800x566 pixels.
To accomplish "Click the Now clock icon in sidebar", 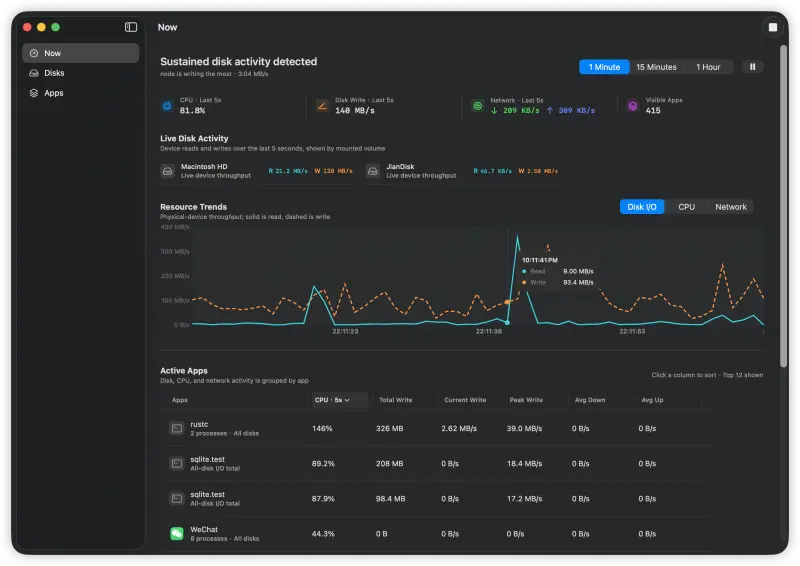I will tap(34, 53).
